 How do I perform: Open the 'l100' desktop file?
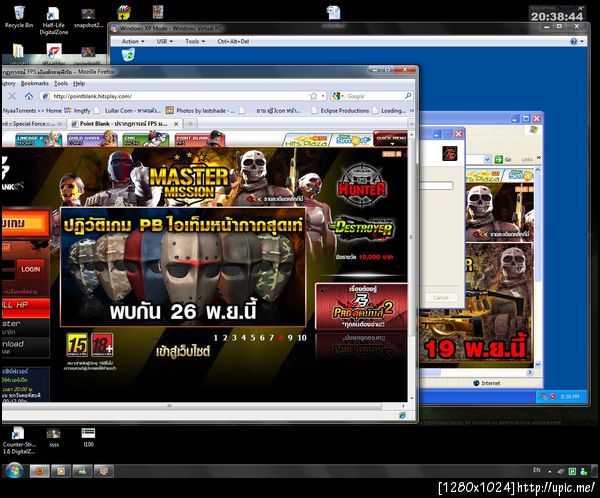coord(88,437)
